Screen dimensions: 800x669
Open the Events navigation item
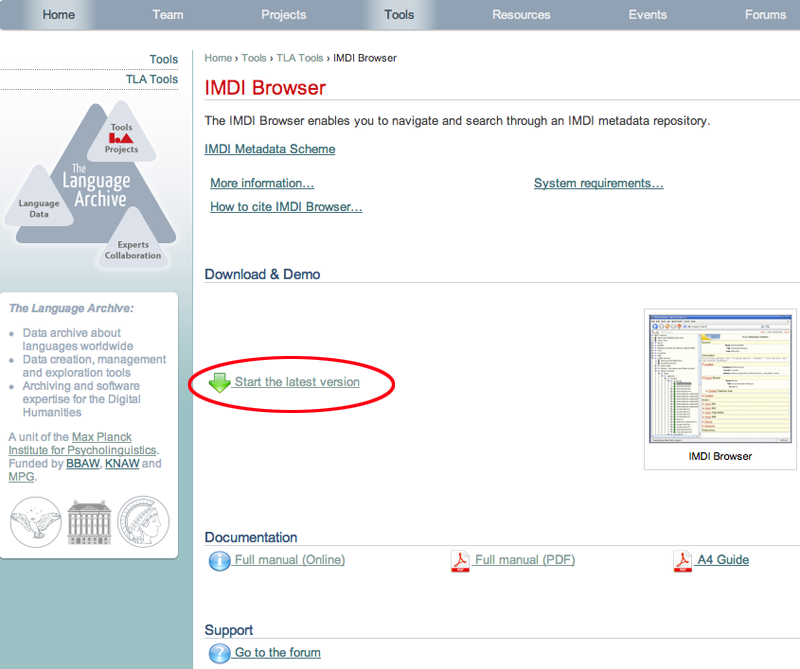(x=647, y=15)
